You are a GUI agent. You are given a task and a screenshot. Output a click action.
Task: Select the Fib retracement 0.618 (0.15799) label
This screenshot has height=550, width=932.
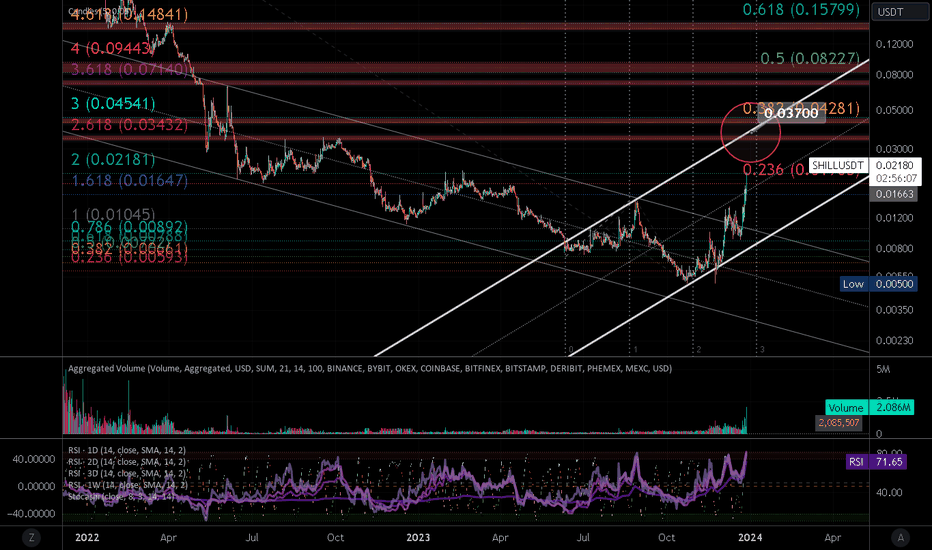[x=801, y=10]
